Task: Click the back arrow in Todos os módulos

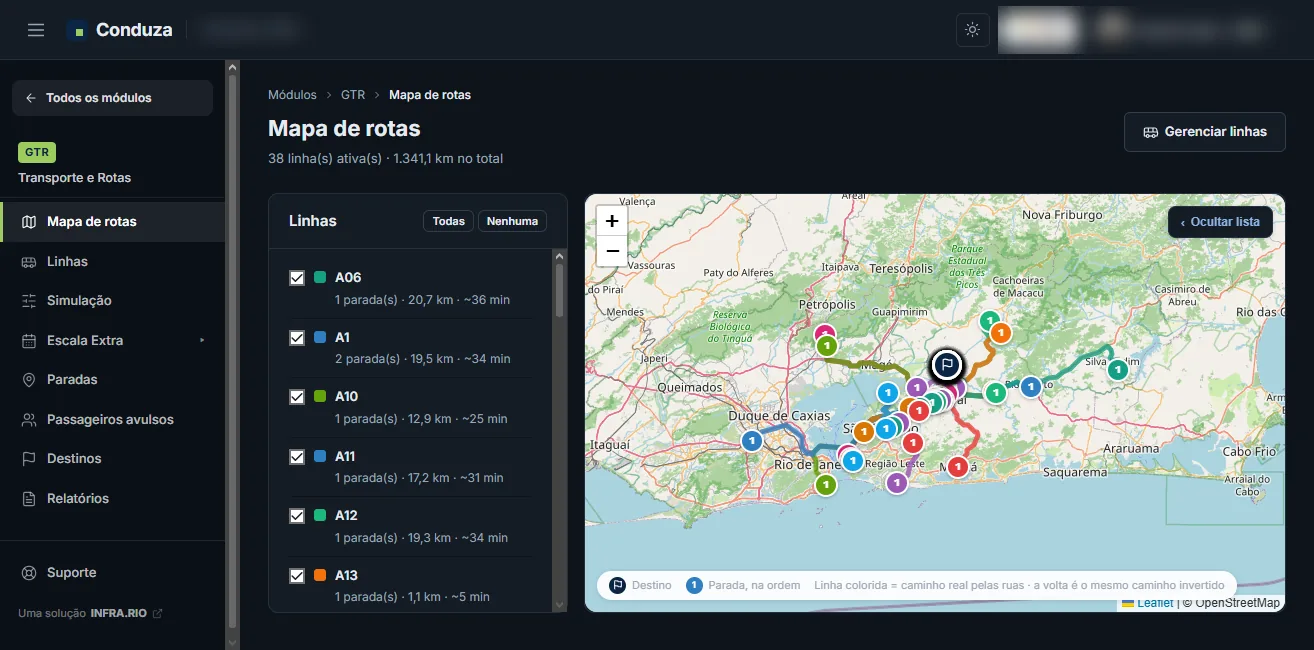Action: 31,98
